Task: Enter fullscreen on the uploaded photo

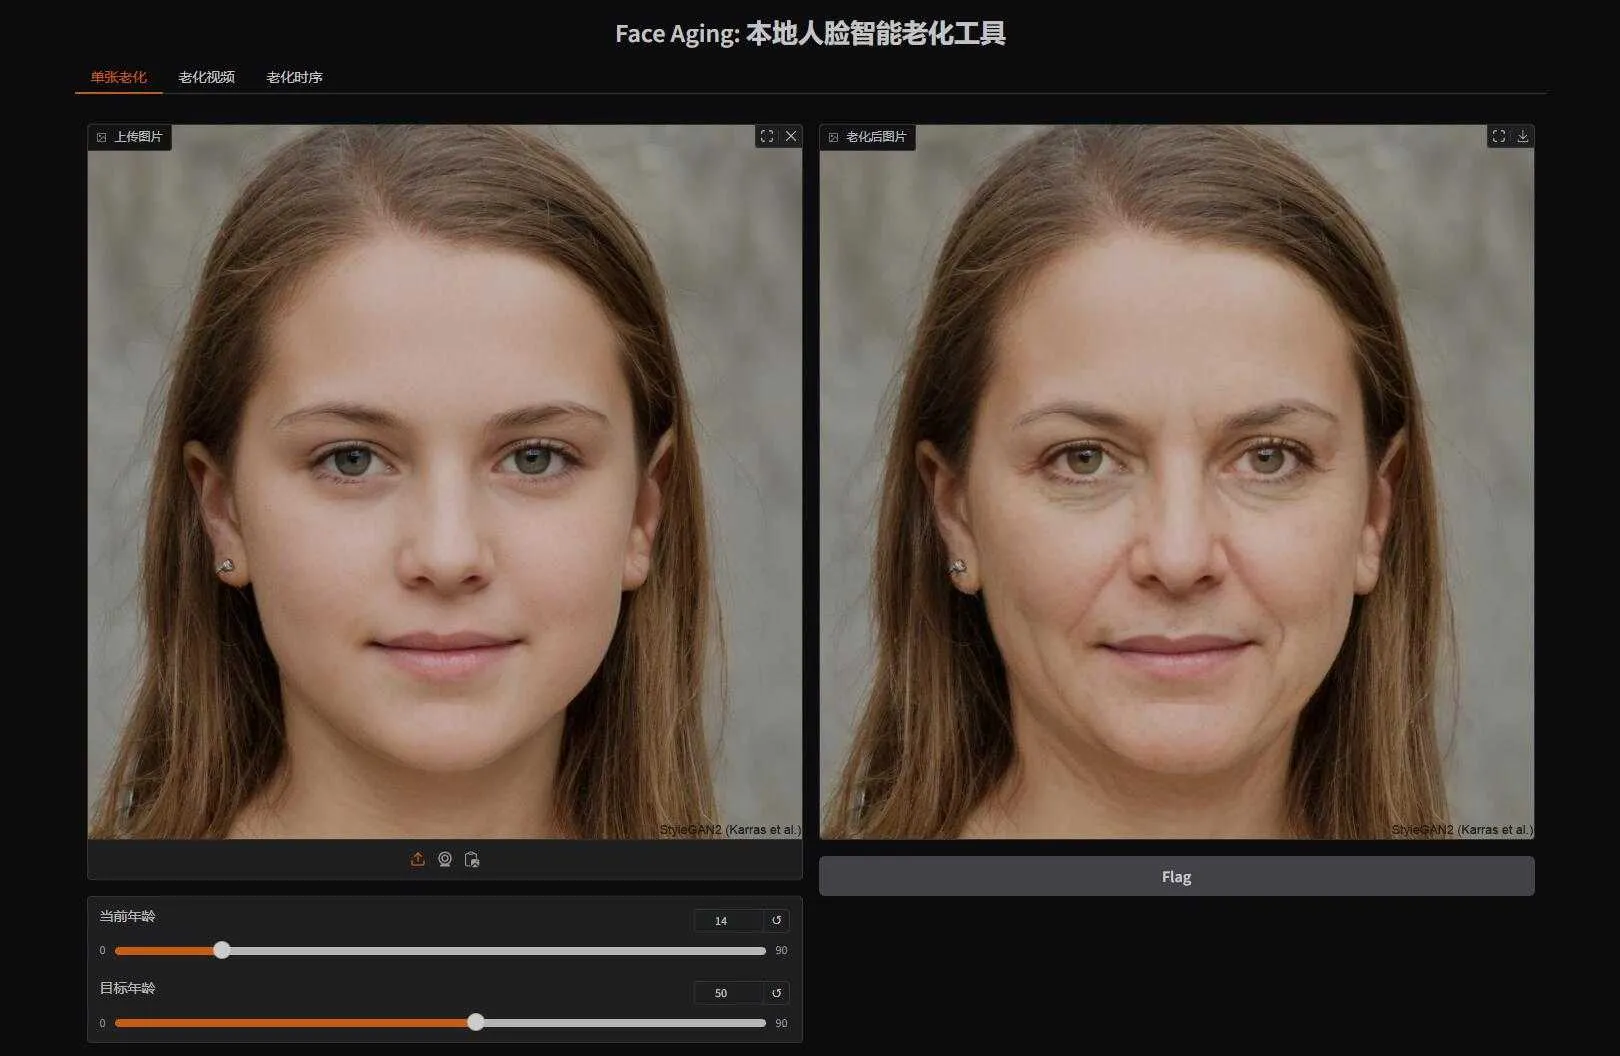Action: coord(768,136)
